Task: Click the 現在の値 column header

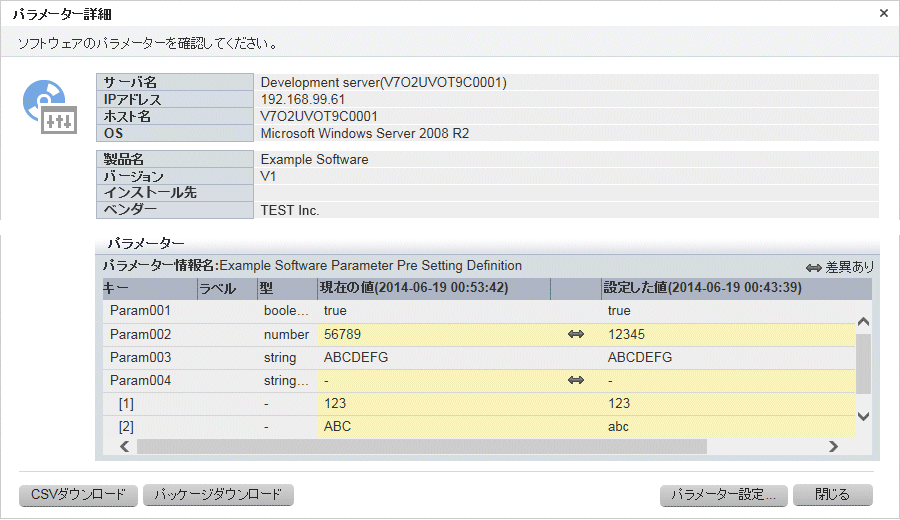Action: tap(434, 288)
